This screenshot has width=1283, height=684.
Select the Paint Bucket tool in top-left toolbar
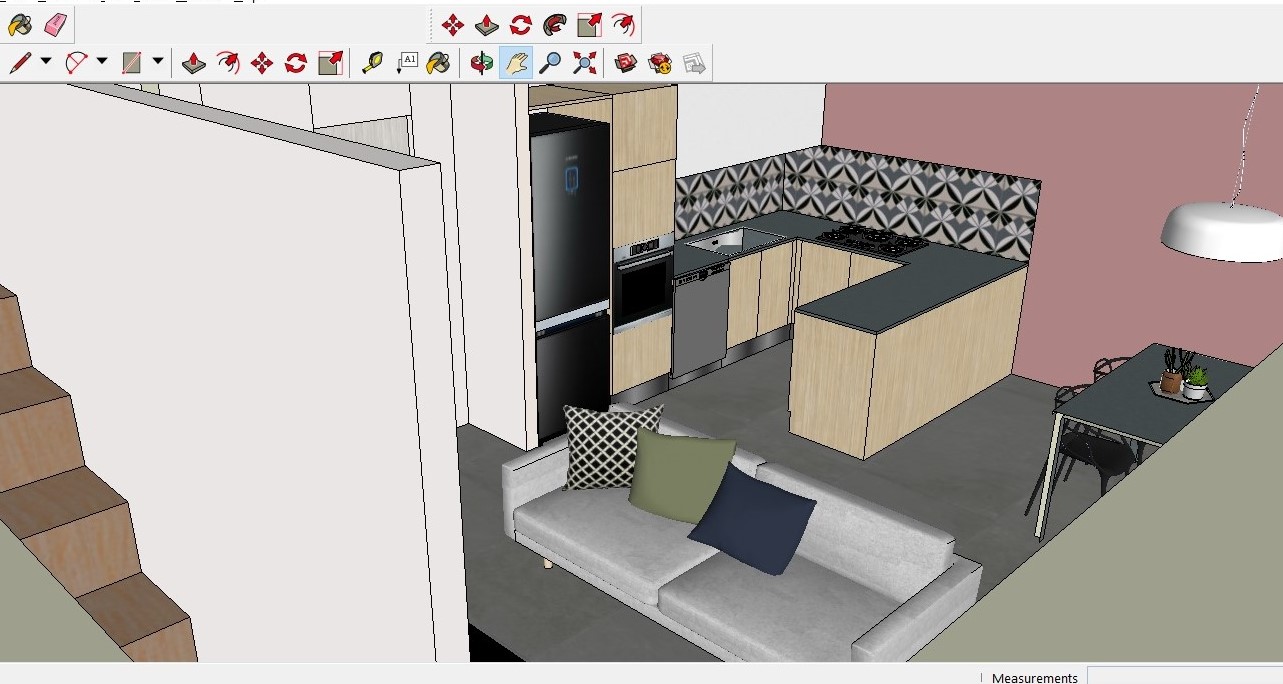19,25
